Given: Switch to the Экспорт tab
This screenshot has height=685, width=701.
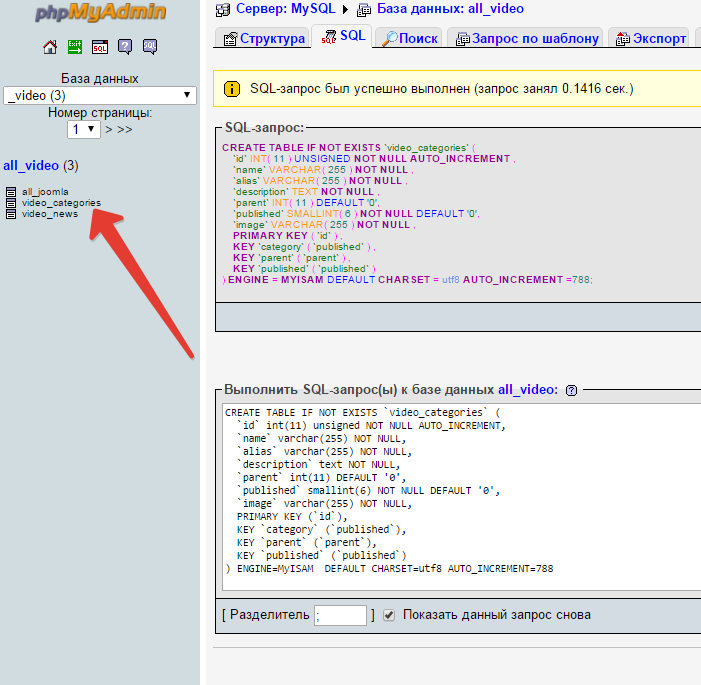Looking at the screenshot, I should tap(649, 38).
